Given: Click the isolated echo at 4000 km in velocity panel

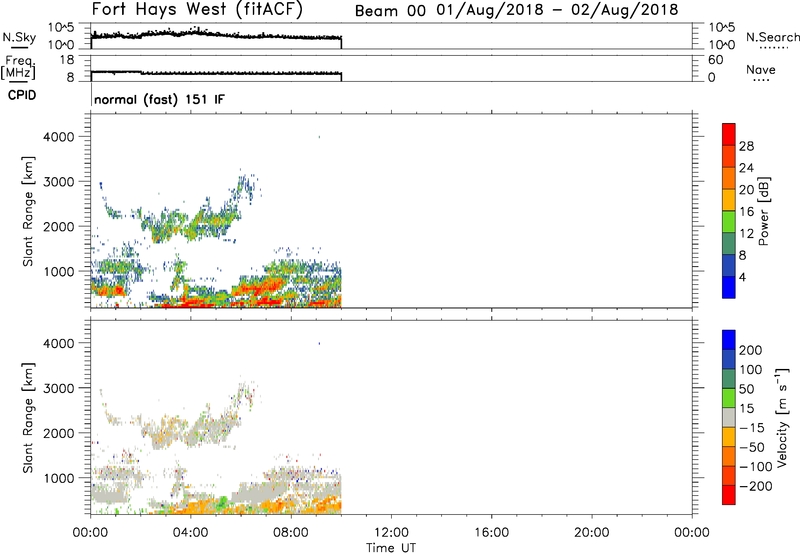Looking at the screenshot, I should coord(319,343).
